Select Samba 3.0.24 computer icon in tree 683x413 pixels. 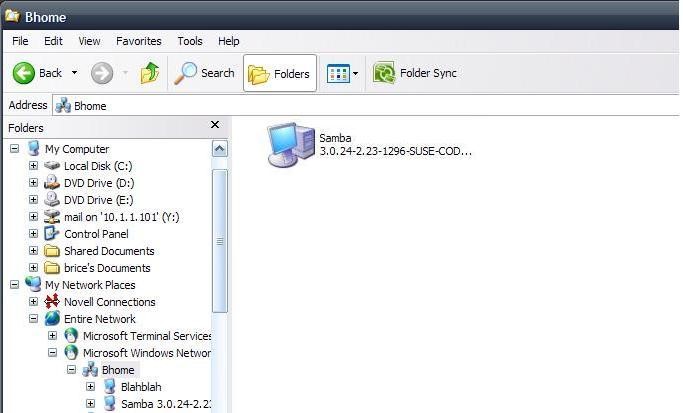[x=109, y=403]
